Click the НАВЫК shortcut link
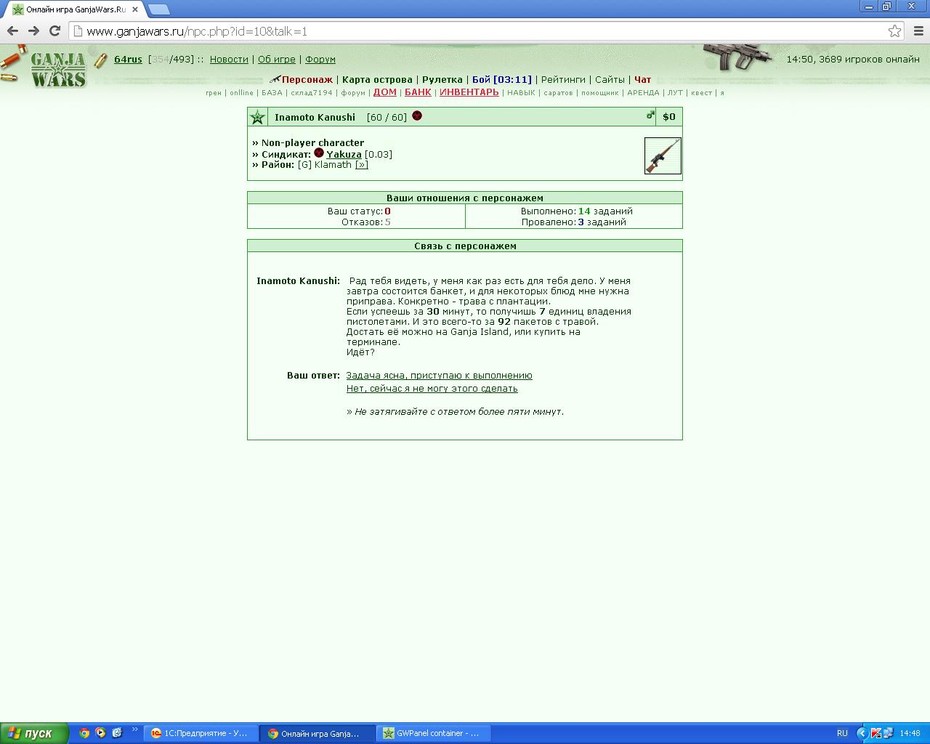 click(521, 93)
